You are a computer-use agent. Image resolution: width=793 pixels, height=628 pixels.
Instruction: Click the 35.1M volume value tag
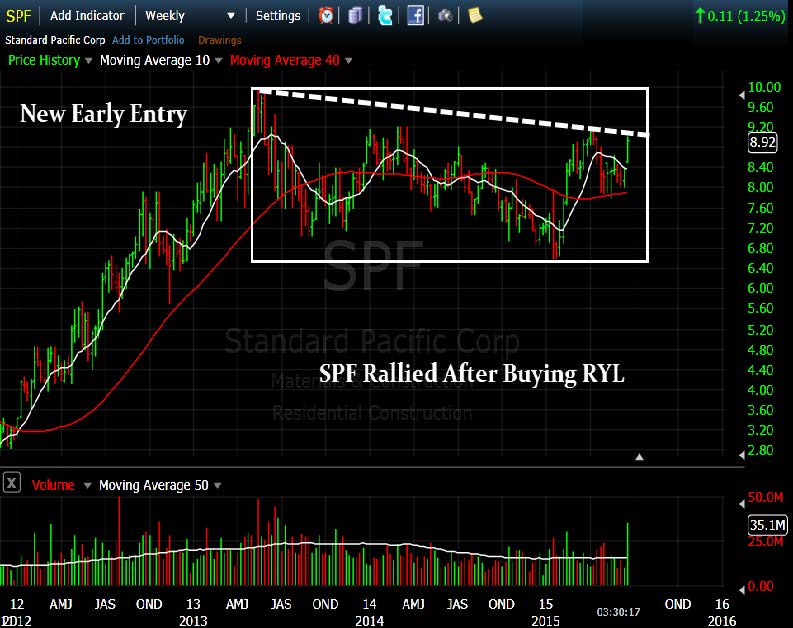(x=768, y=525)
